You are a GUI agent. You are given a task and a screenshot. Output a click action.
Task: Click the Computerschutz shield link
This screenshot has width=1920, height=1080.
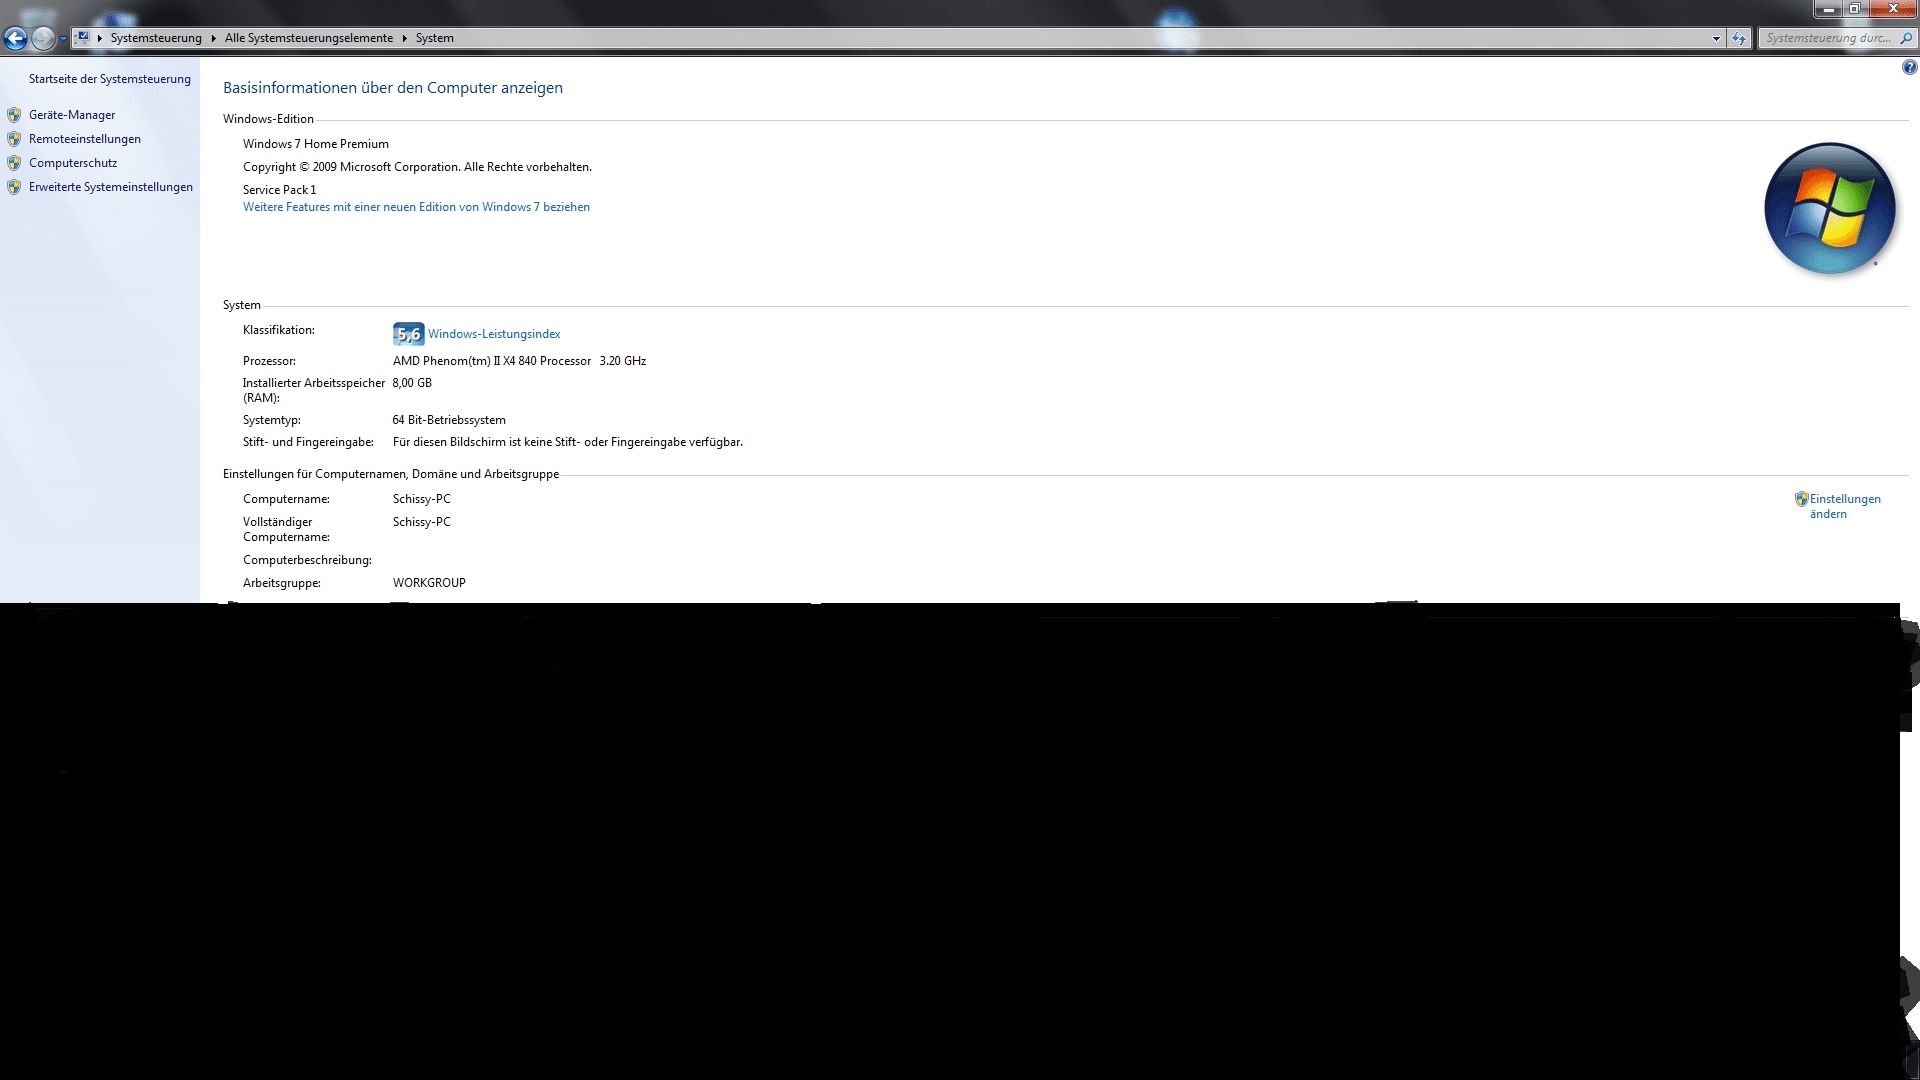(73, 163)
